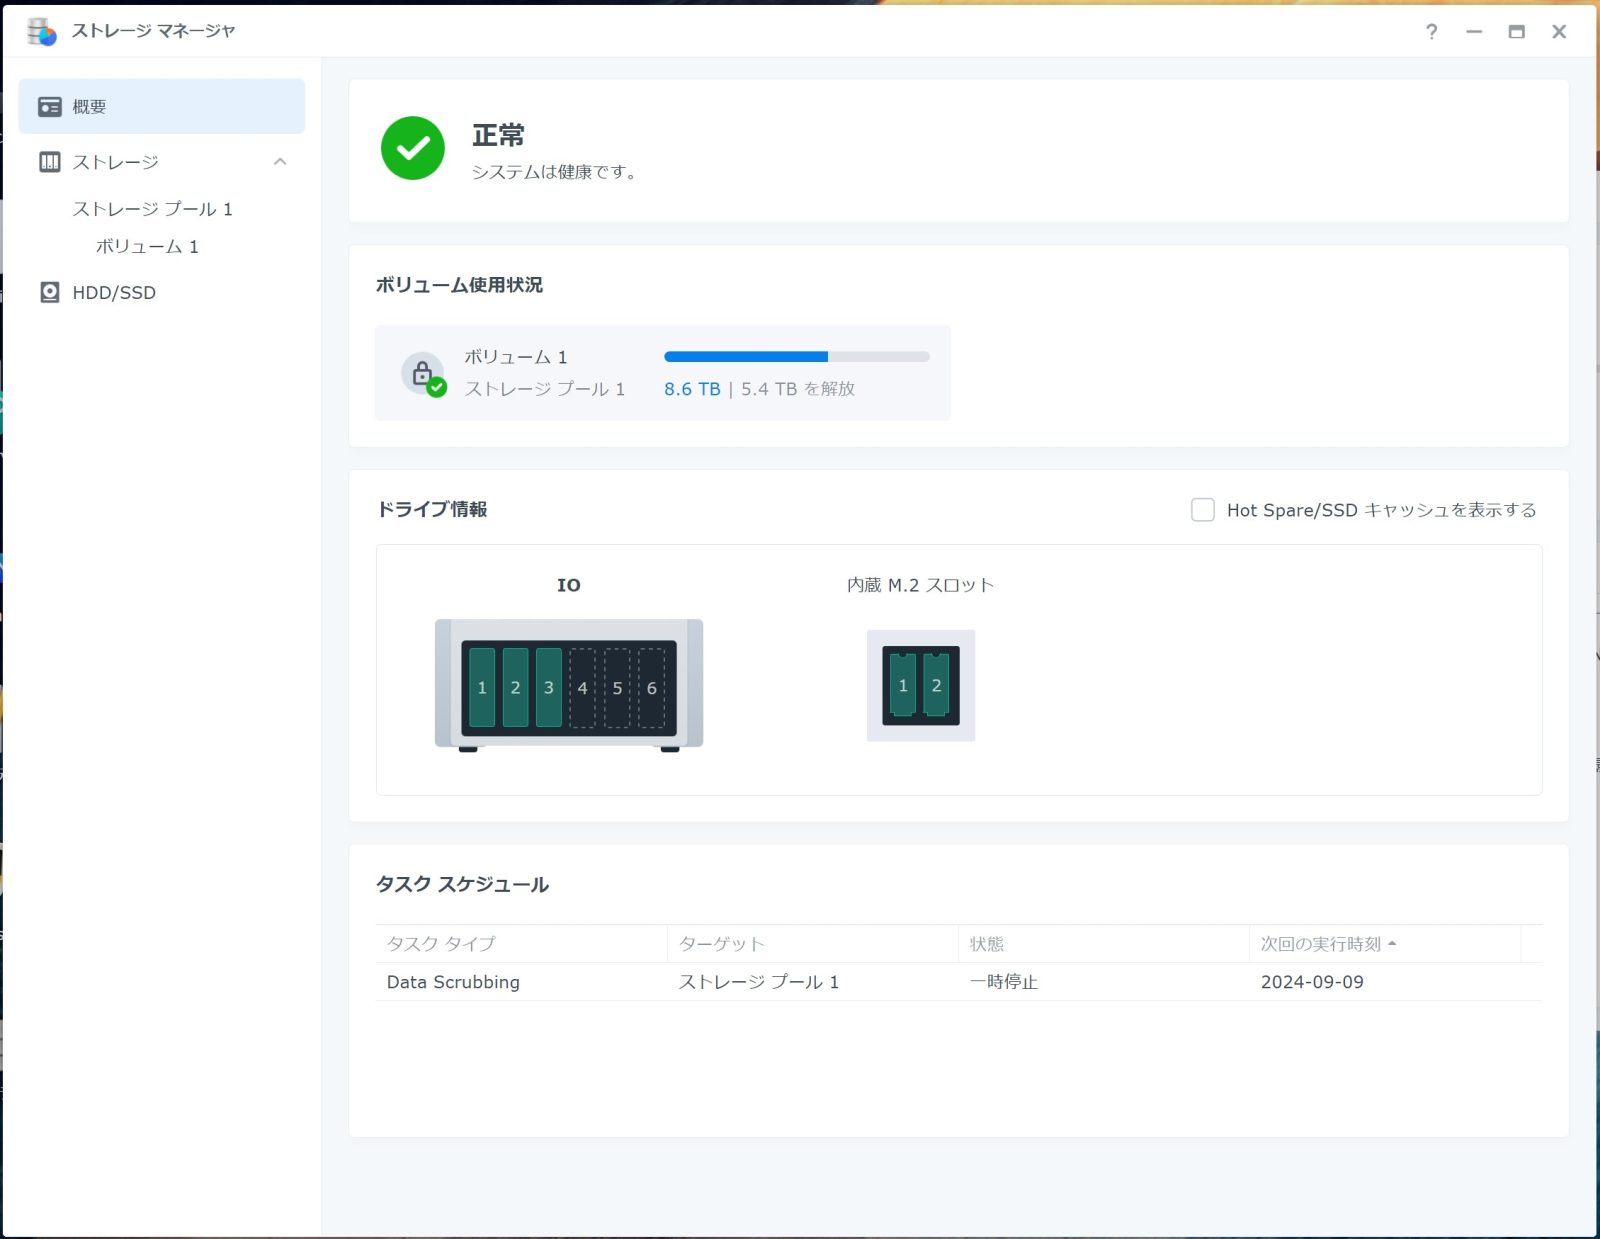Open the help question mark icon
The width and height of the screenshot is (1600, 1239).
pyautogui.click(x=1431, y=32)
